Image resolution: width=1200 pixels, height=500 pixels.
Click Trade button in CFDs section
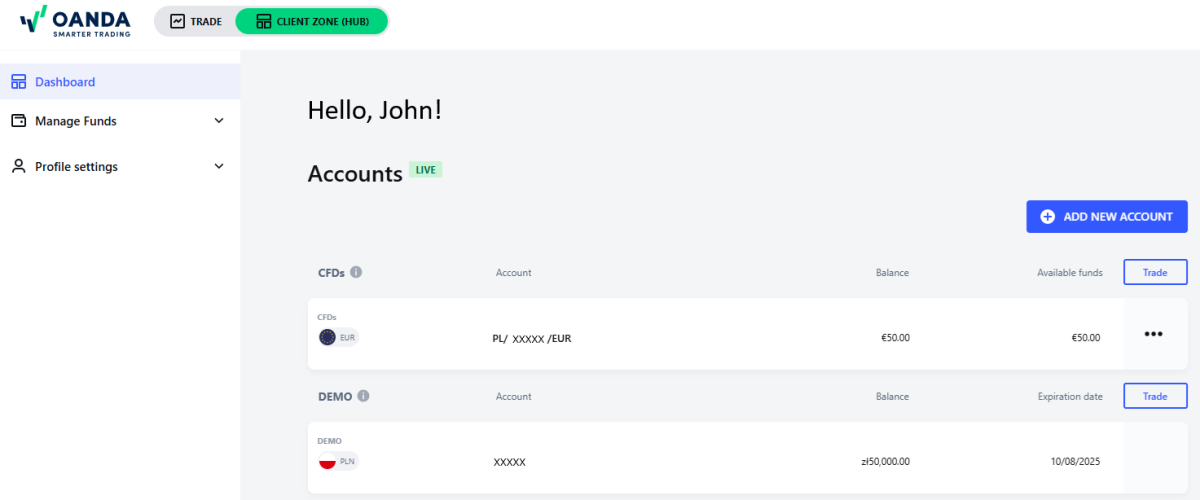coord(1155,272)
